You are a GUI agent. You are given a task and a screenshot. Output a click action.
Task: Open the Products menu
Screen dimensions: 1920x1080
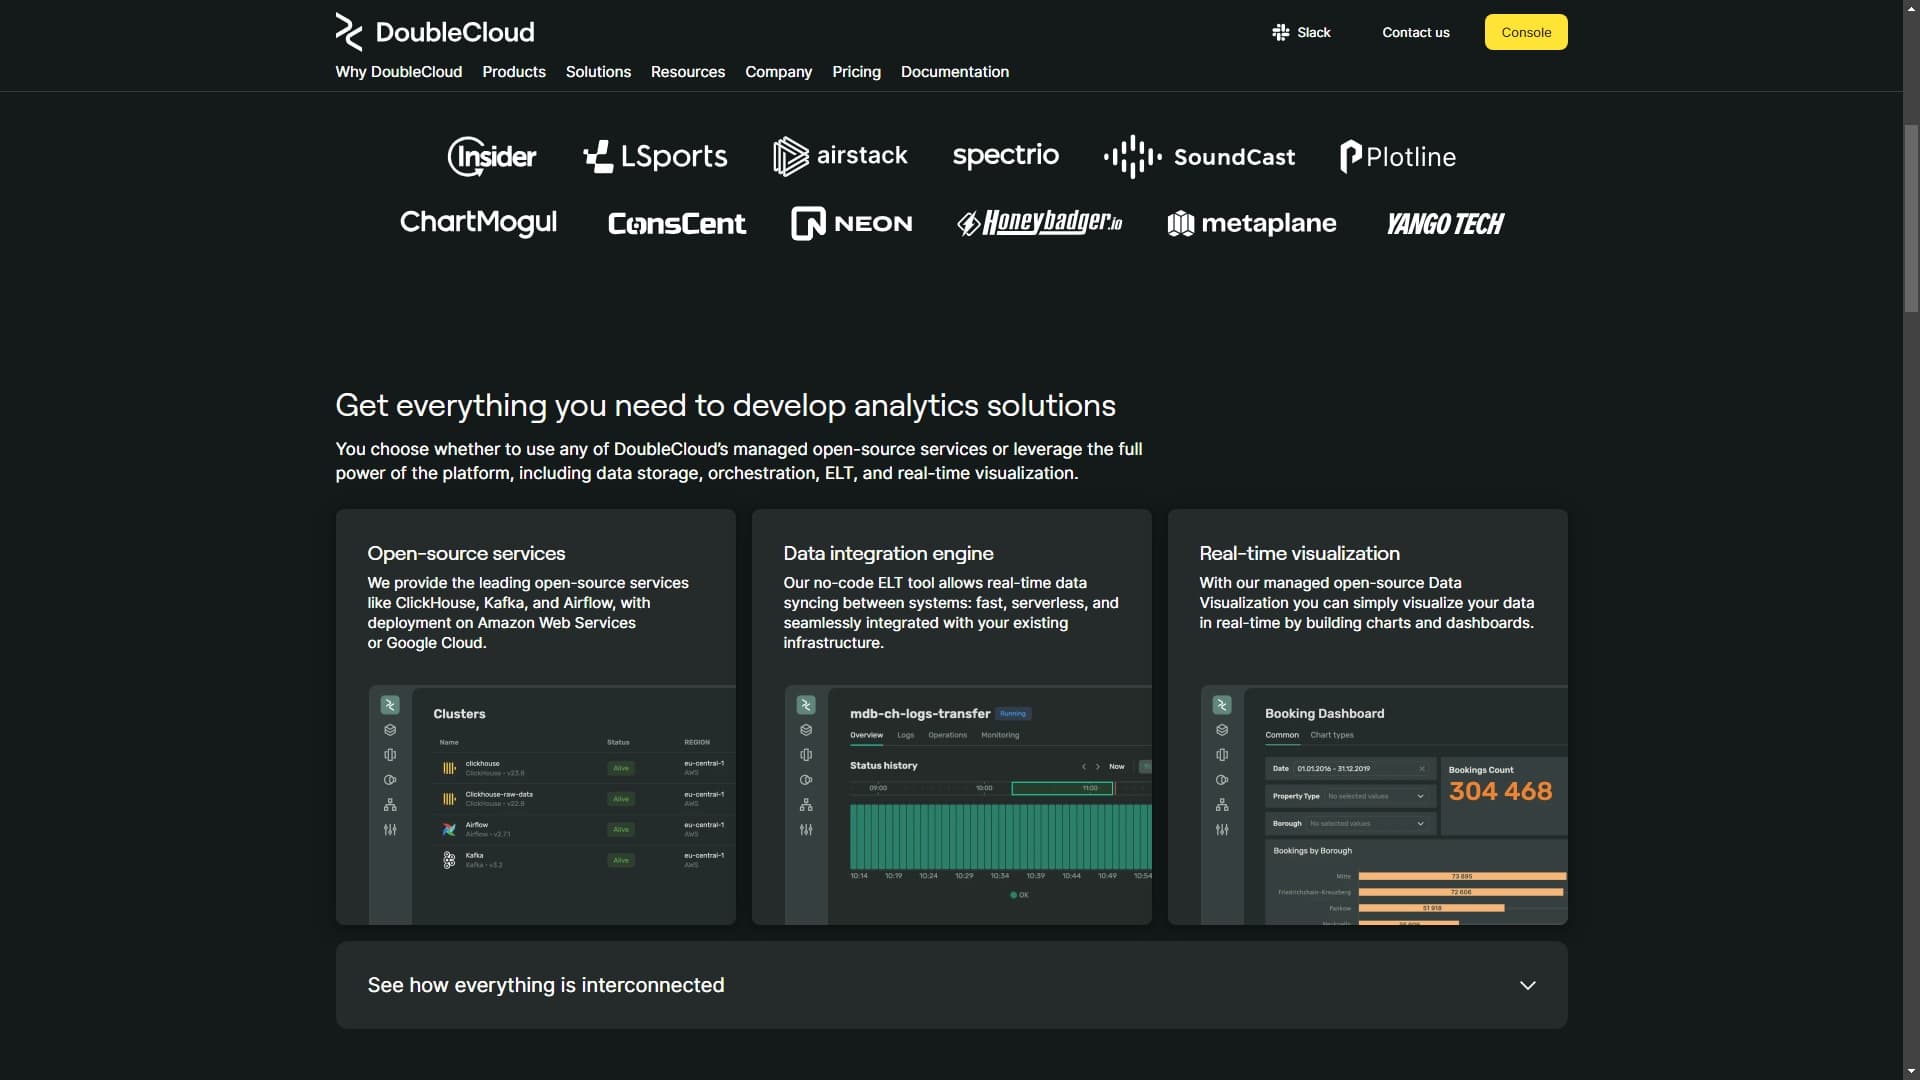(x=513, y=72)
